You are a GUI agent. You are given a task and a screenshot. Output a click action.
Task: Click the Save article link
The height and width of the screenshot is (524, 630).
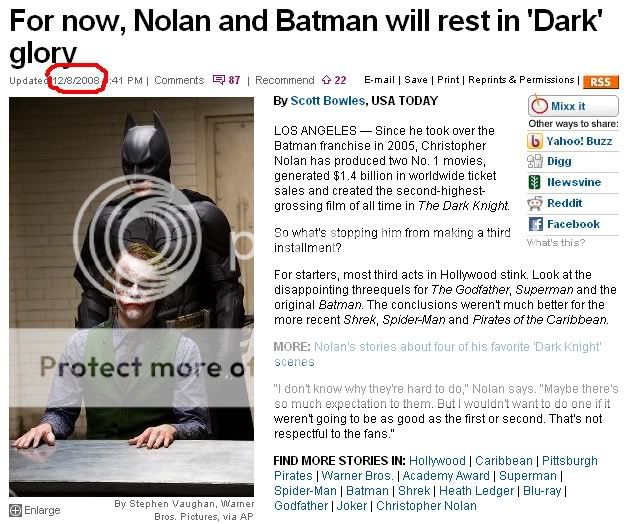coord(416,80)
